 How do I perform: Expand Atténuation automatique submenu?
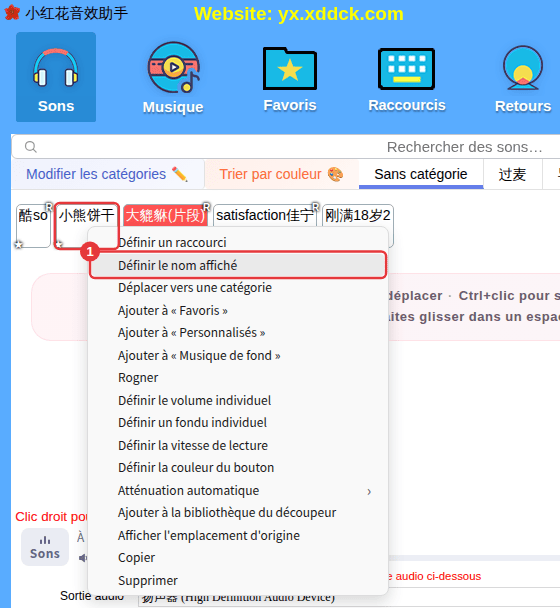click(x=238, y=491)
